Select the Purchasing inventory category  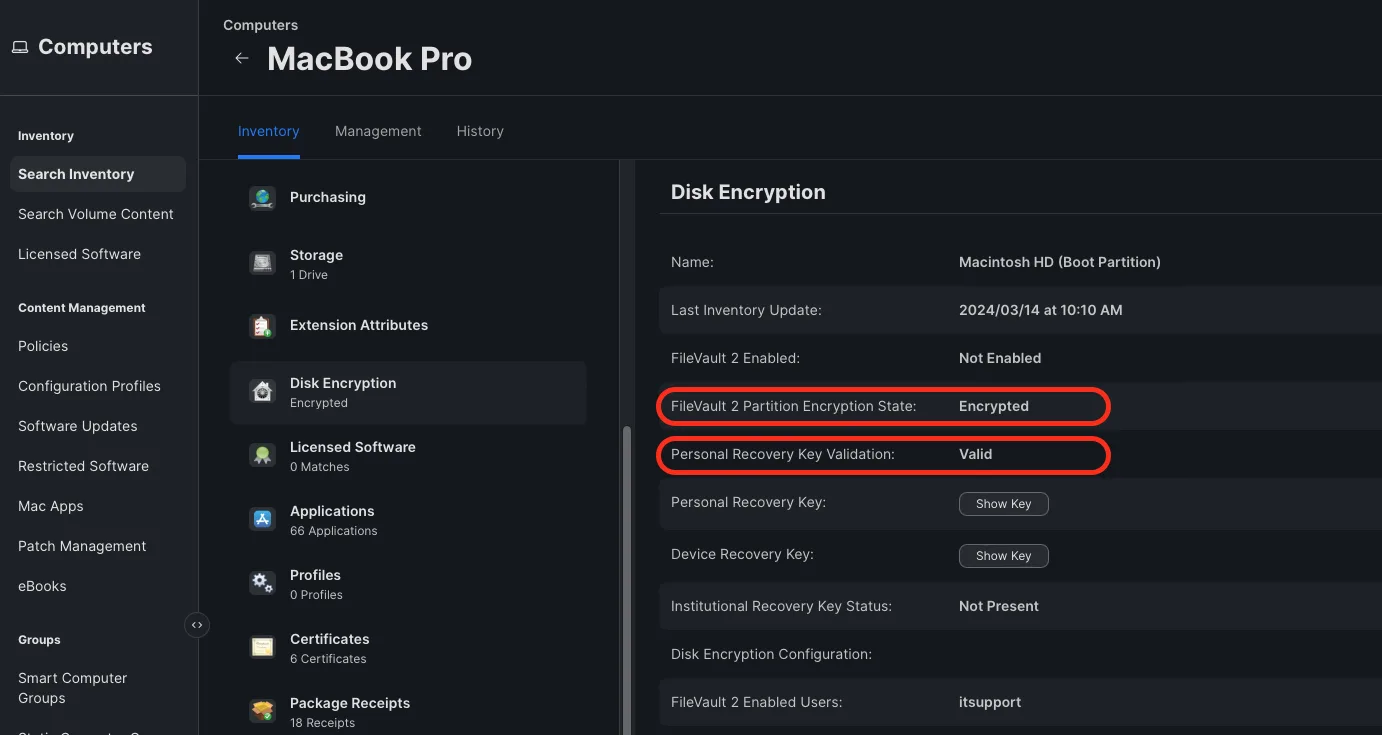408,198
